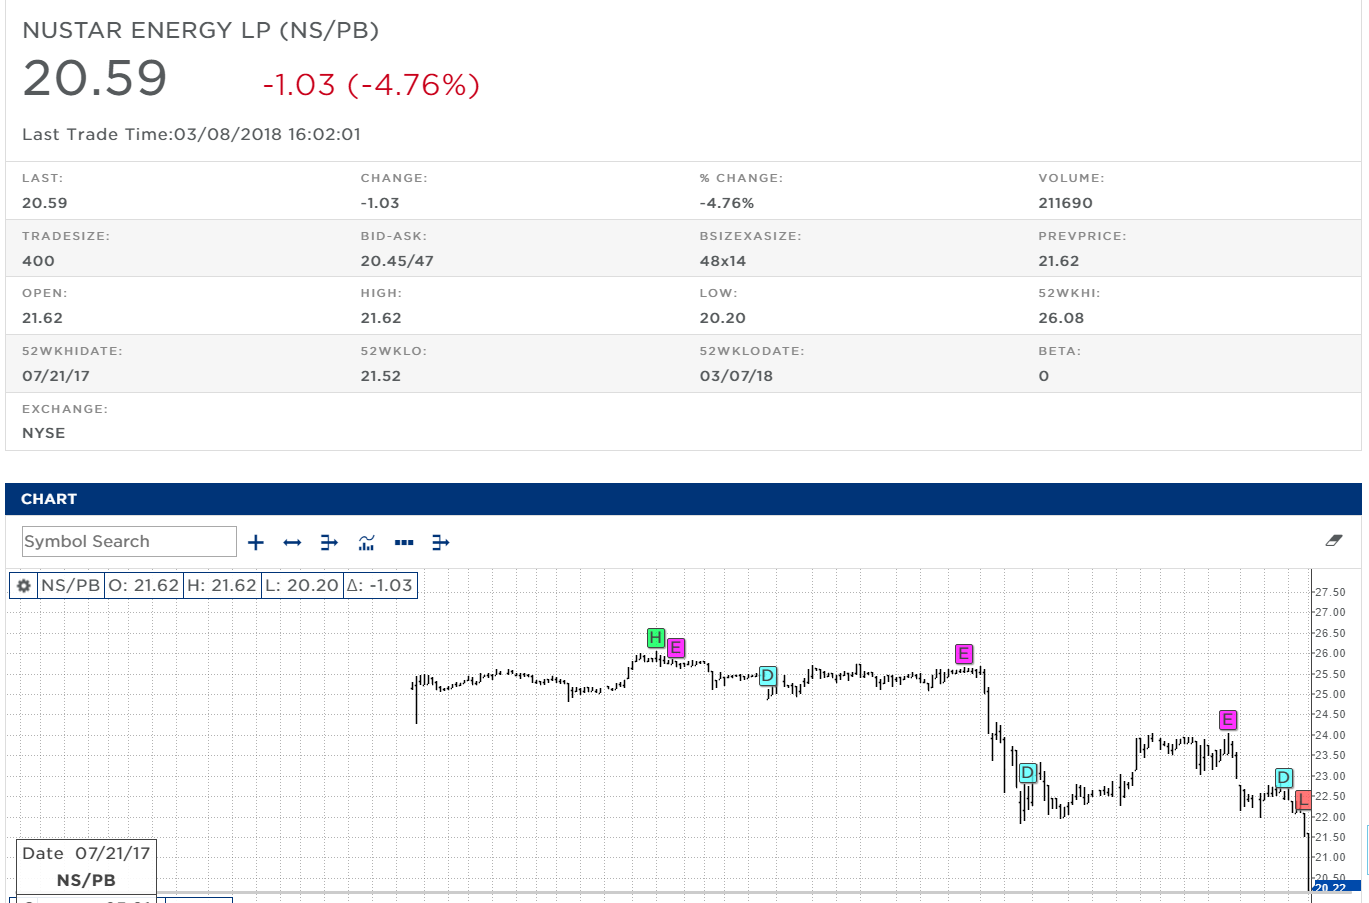Click inside the Symbol Search field
The width and height of the screenshot is (1369, 903).
129,541
